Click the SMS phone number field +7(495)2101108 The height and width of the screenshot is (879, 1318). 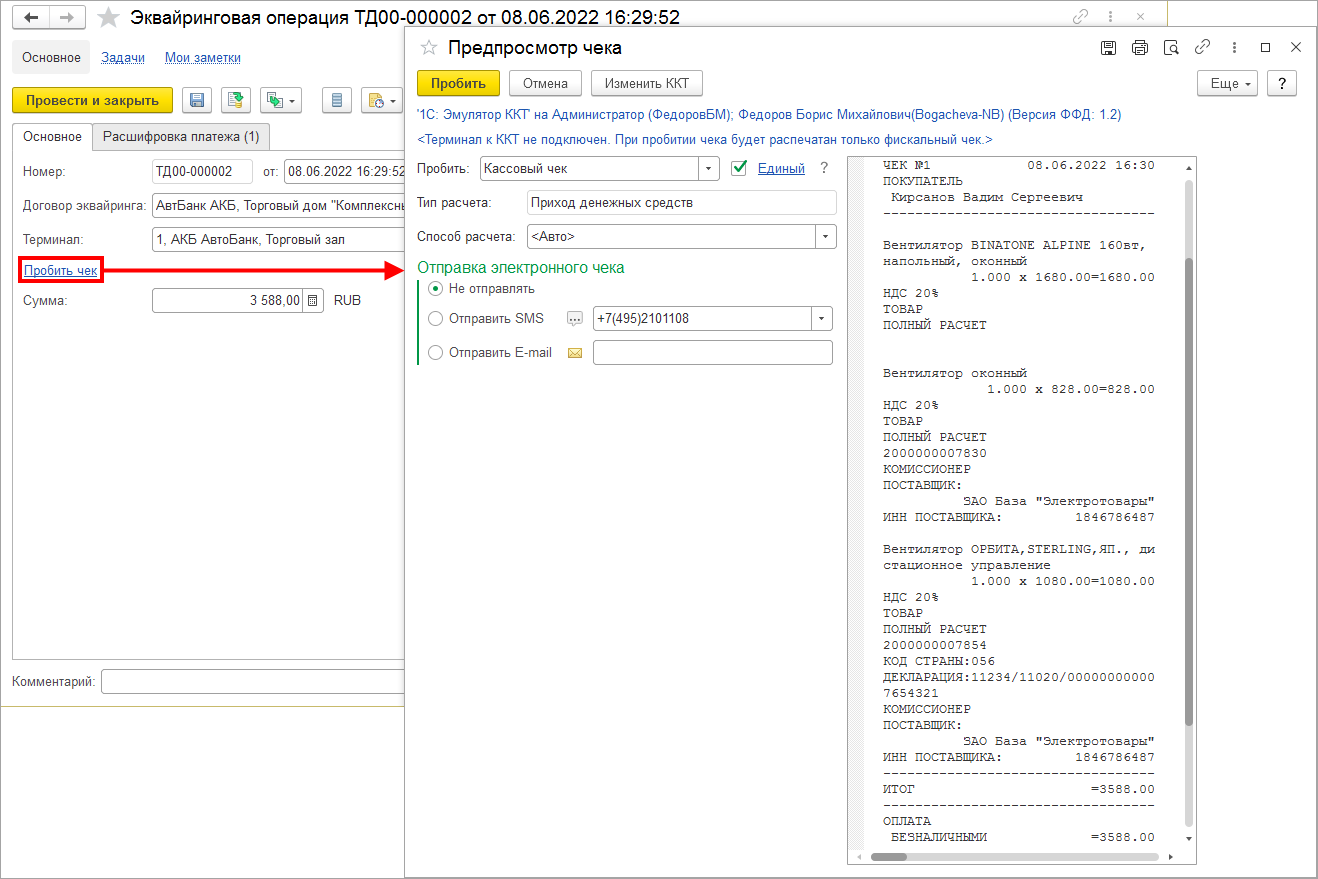point(702,319)
